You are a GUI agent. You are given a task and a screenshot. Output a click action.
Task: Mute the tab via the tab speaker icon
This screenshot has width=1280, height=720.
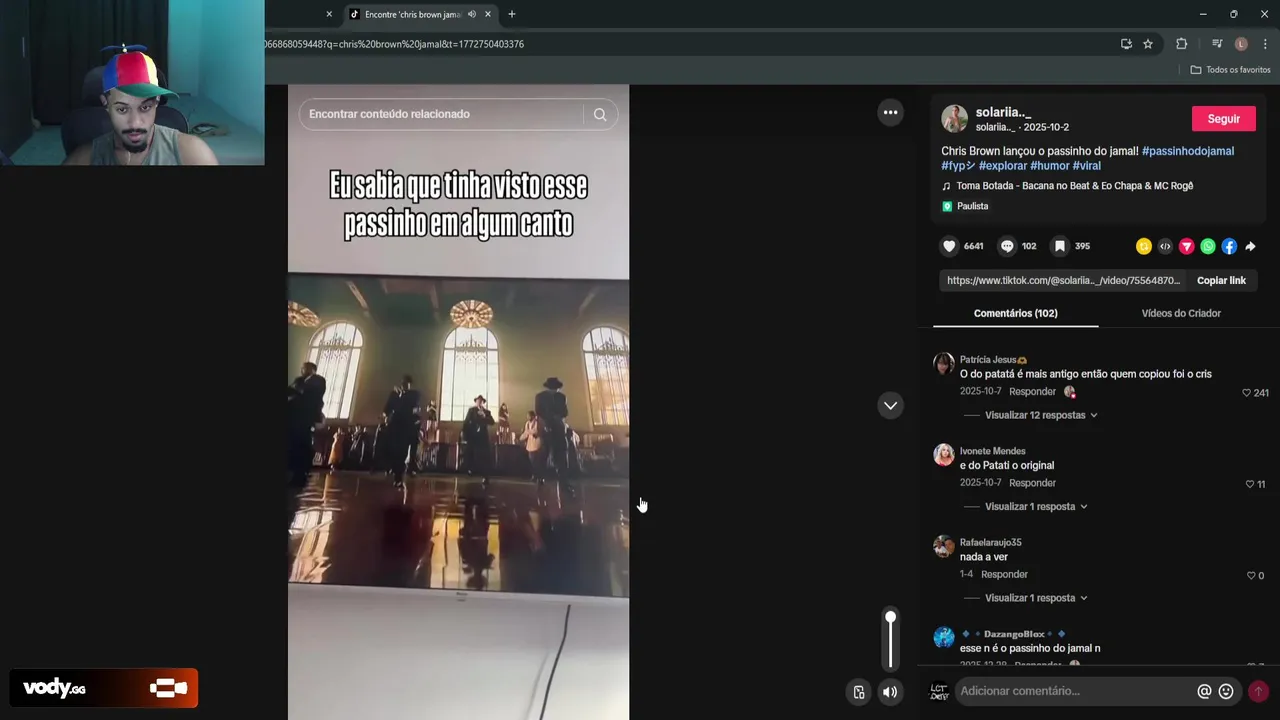471,14
